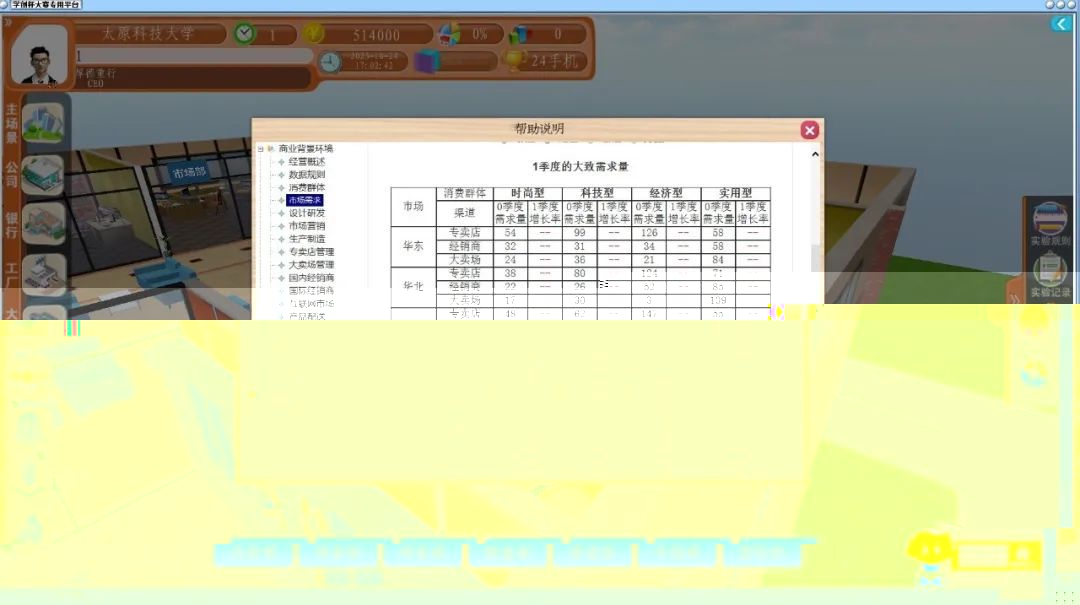Click the 时尚型 column header

tap(528, 194)
